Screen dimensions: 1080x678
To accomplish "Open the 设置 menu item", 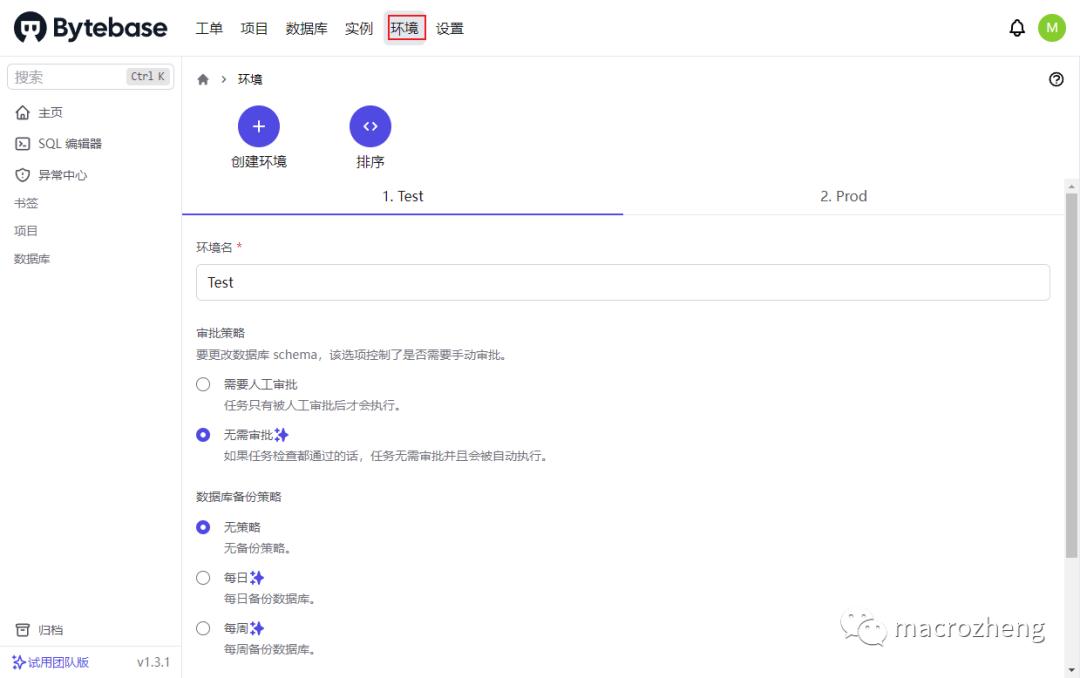I will click(450, 28).
